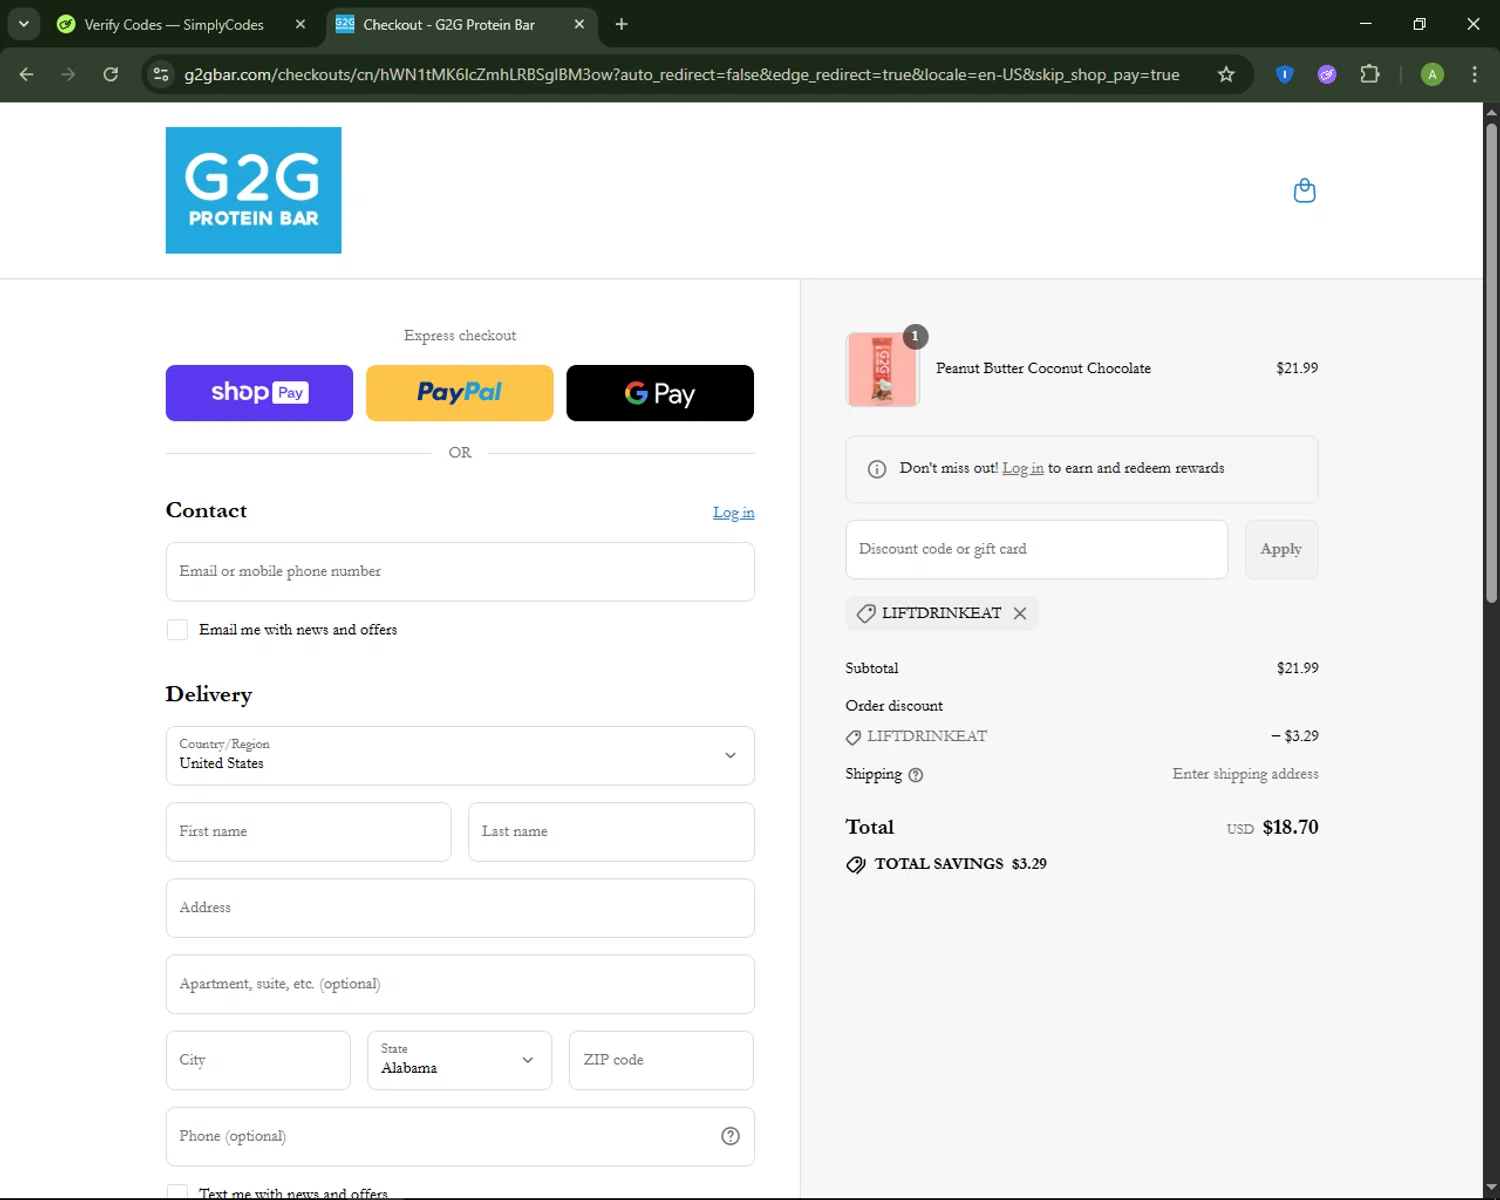Click the order discount amount – $3.29
This screenshot has height=1200, width=1500.
tap(1295, 736)
